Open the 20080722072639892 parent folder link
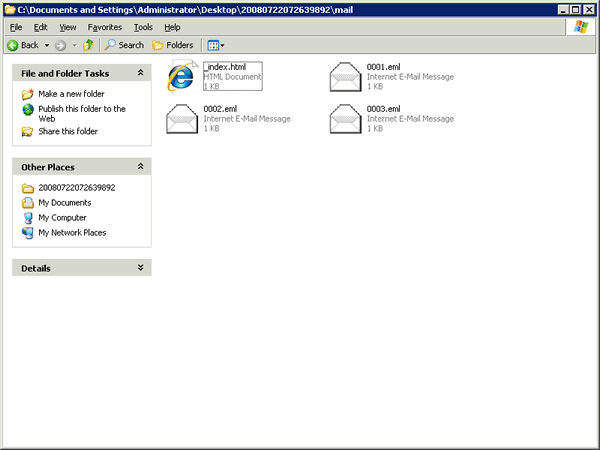 [77, 188]
